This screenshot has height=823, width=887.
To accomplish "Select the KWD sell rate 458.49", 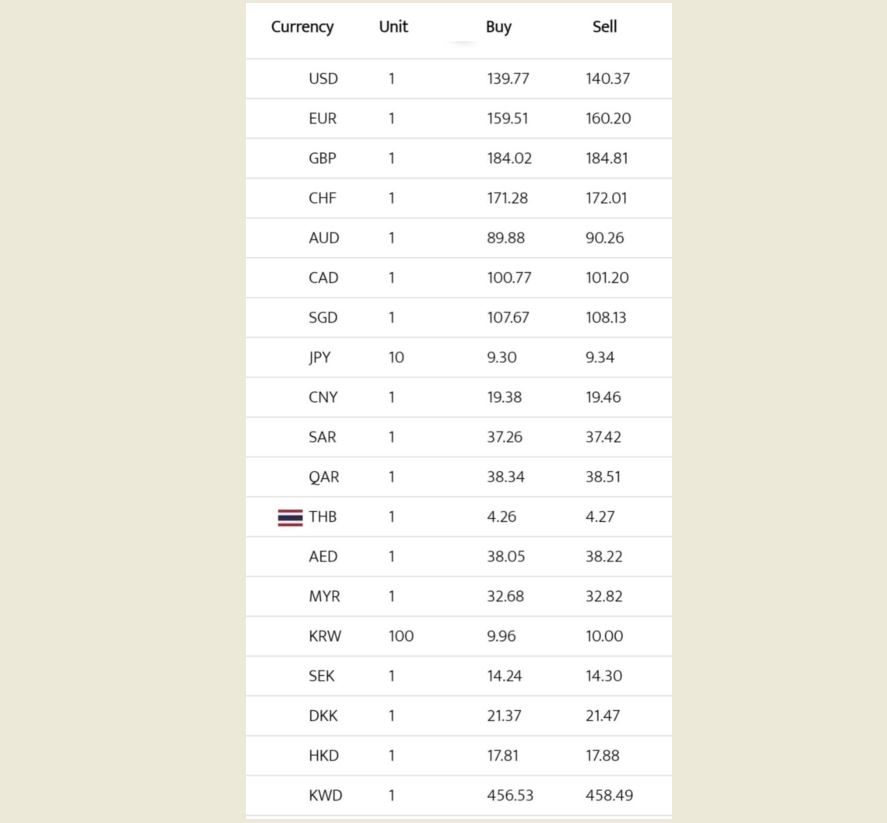I will click(609, 796).
